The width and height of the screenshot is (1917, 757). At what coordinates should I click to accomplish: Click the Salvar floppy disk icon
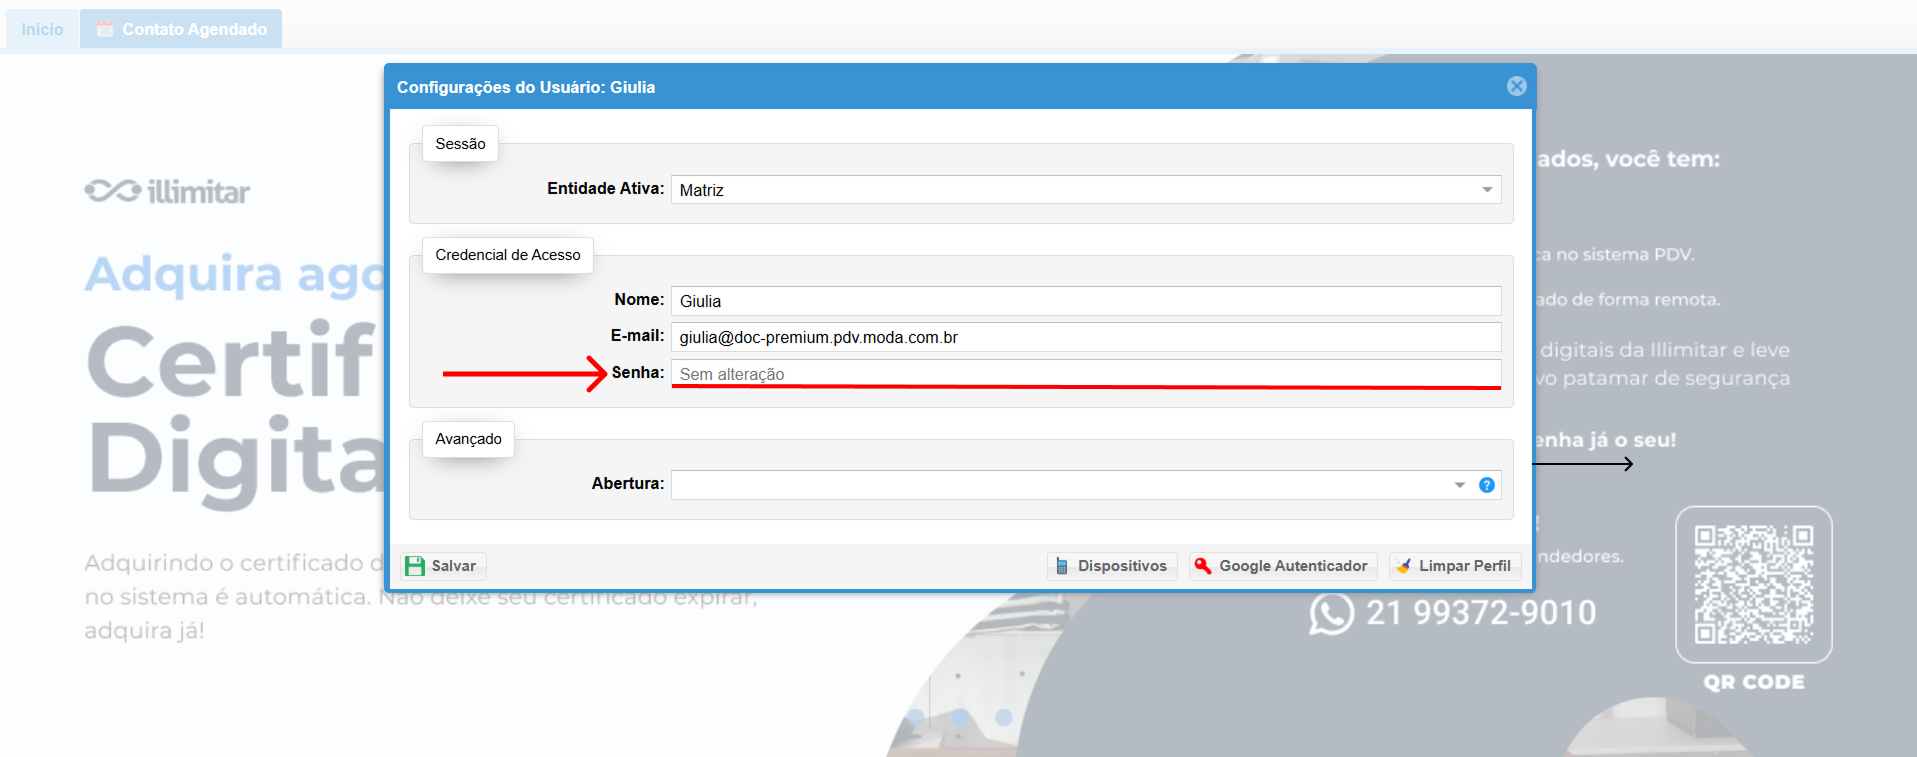click(x=414, y=566)
